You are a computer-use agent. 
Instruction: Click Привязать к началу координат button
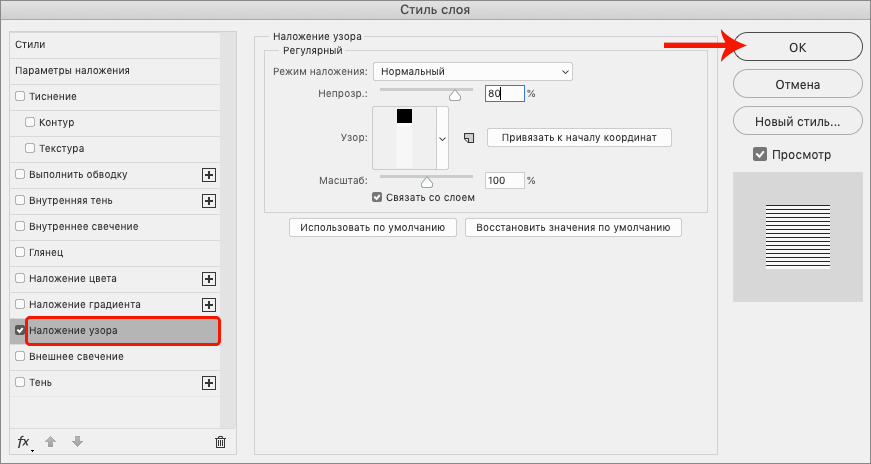[x=579, y=137]
